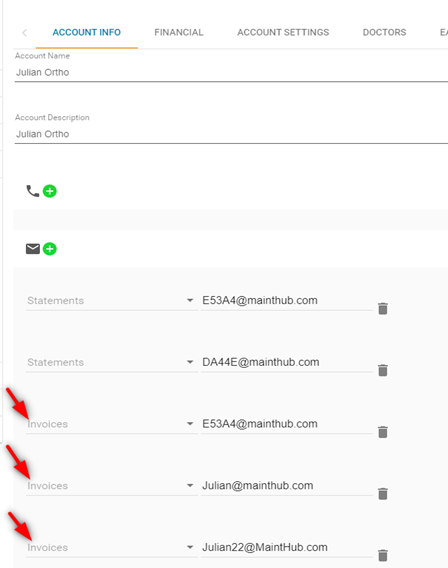Open the first Statements type dropdown

click(112, 301)
